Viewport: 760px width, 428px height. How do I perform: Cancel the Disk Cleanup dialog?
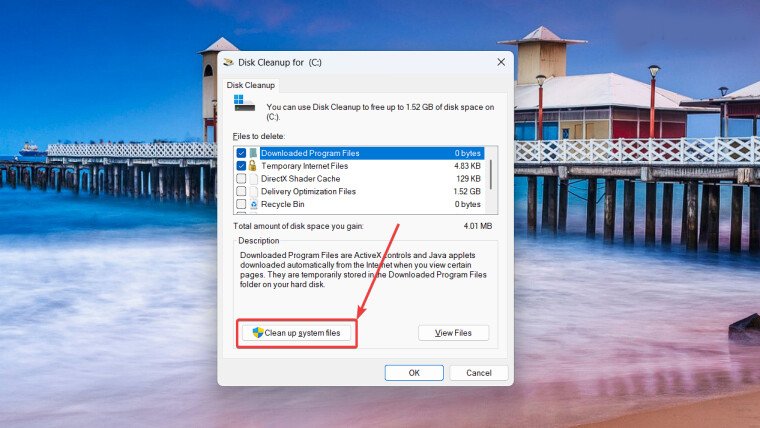tap(479, 373)
